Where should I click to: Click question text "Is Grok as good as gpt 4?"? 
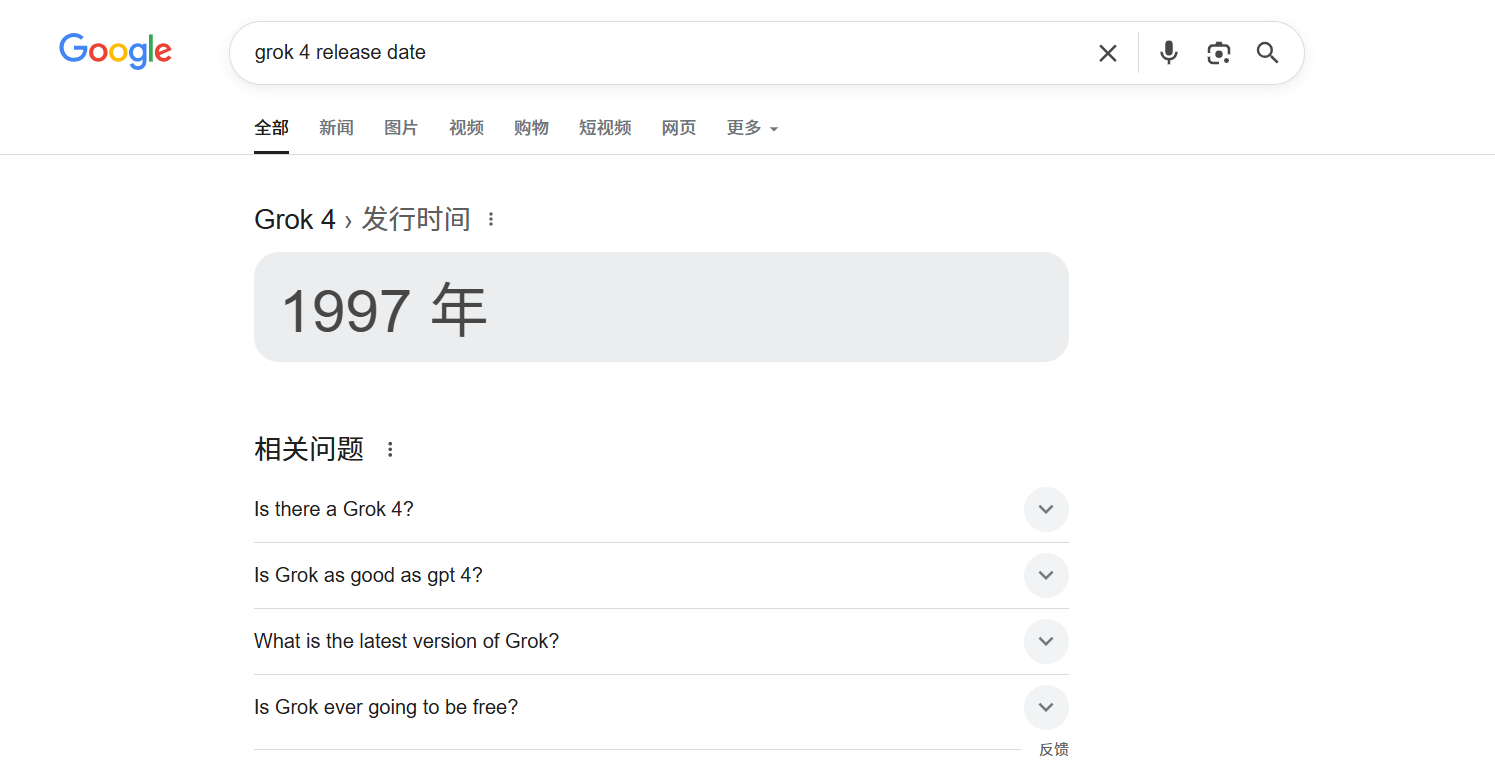(x=368, y=576)
